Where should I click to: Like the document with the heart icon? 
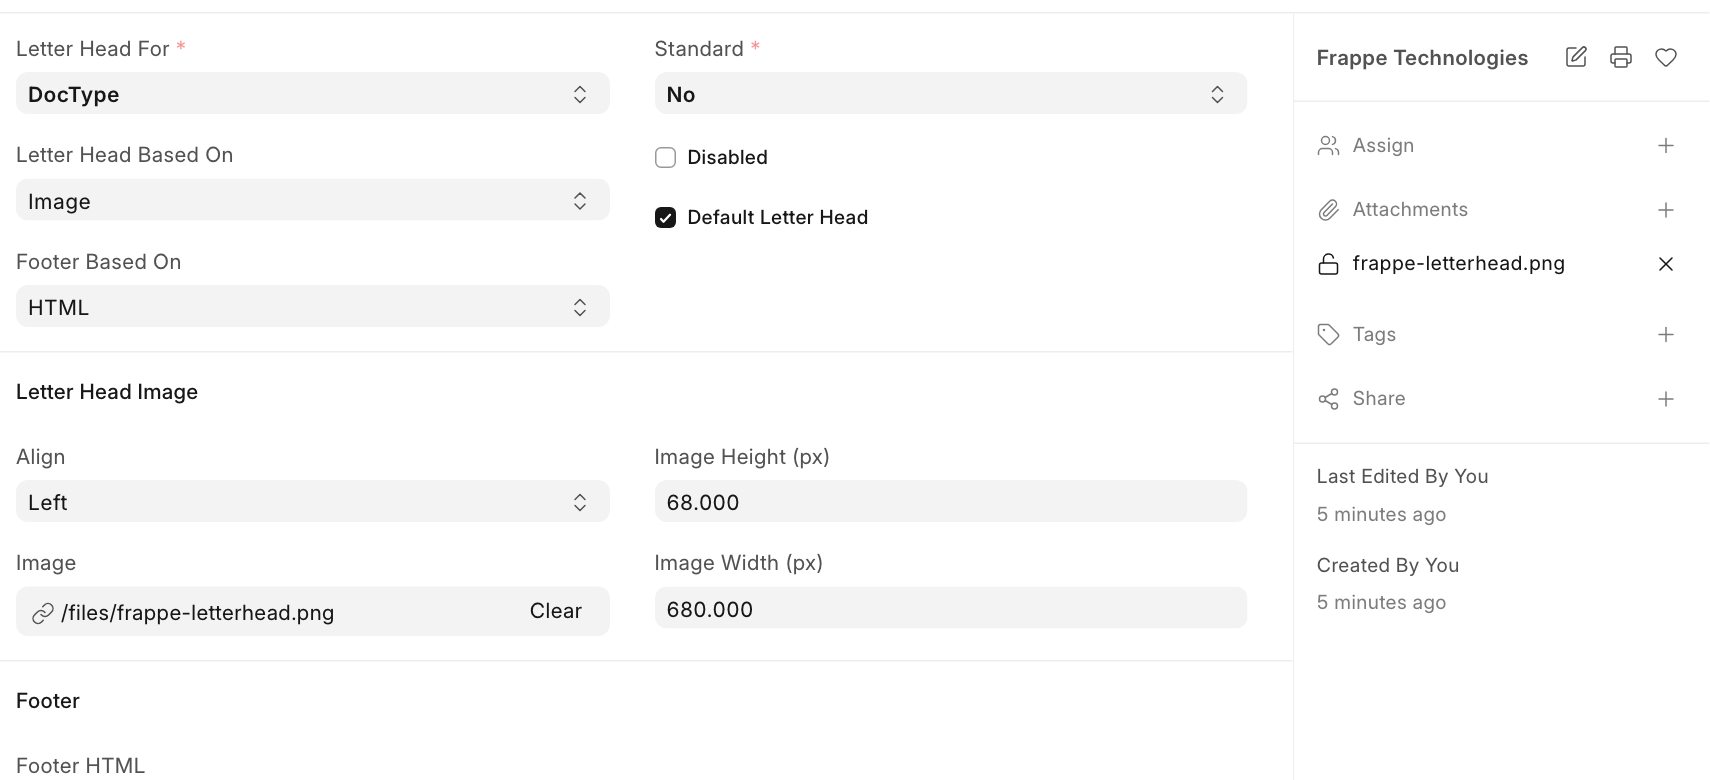[x=1666, y=57]
